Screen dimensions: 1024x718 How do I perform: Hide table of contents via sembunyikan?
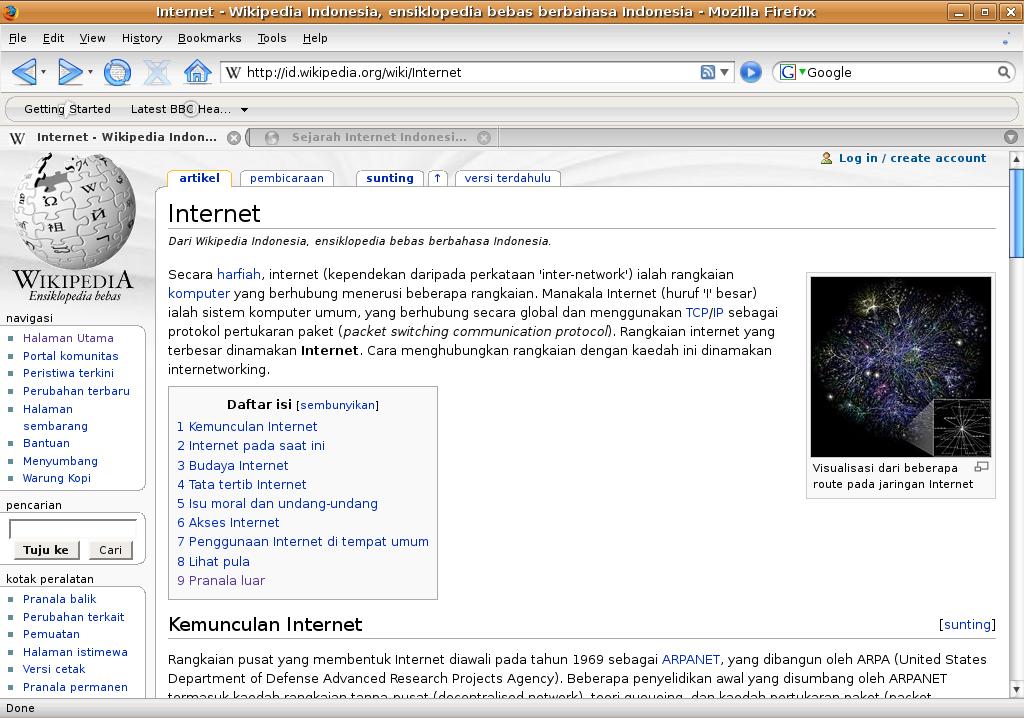(337, 405)
